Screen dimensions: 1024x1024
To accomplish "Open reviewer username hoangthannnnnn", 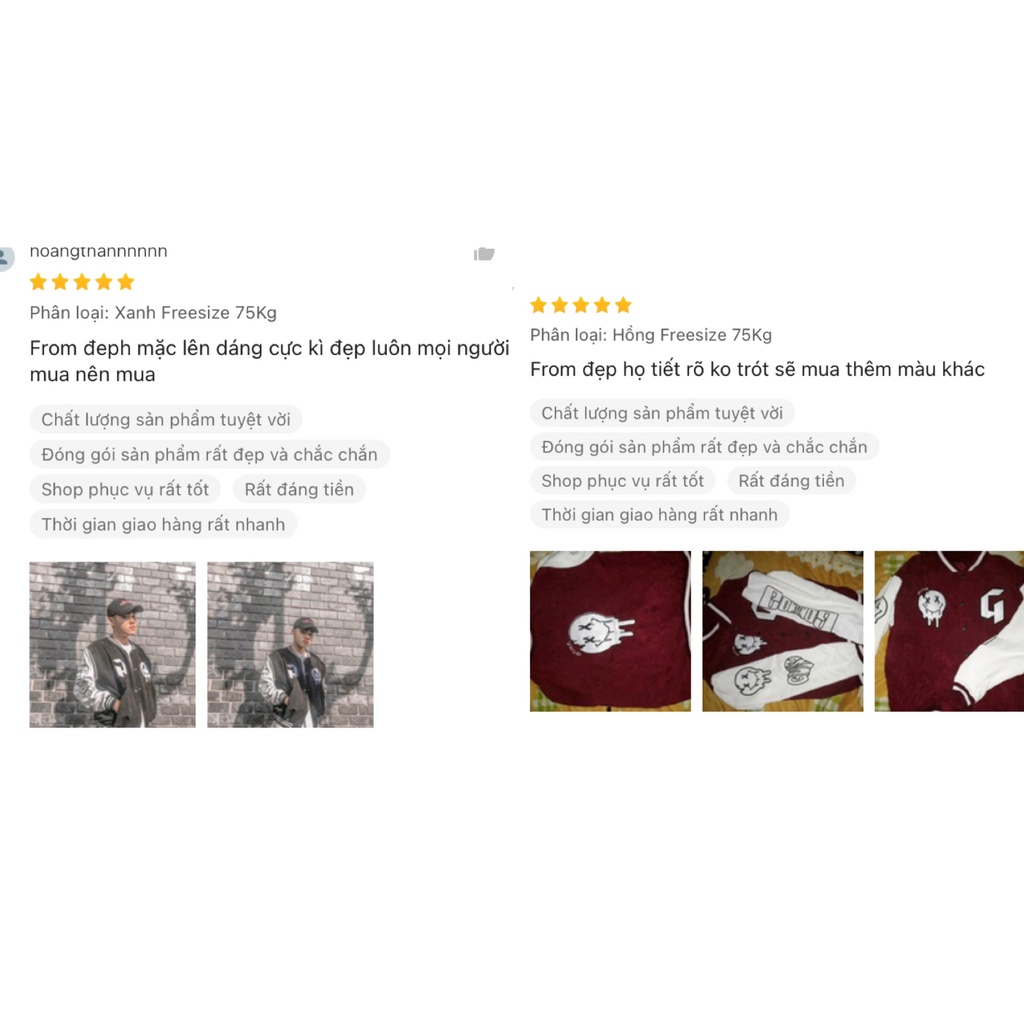I will click(x=99, y=251).
